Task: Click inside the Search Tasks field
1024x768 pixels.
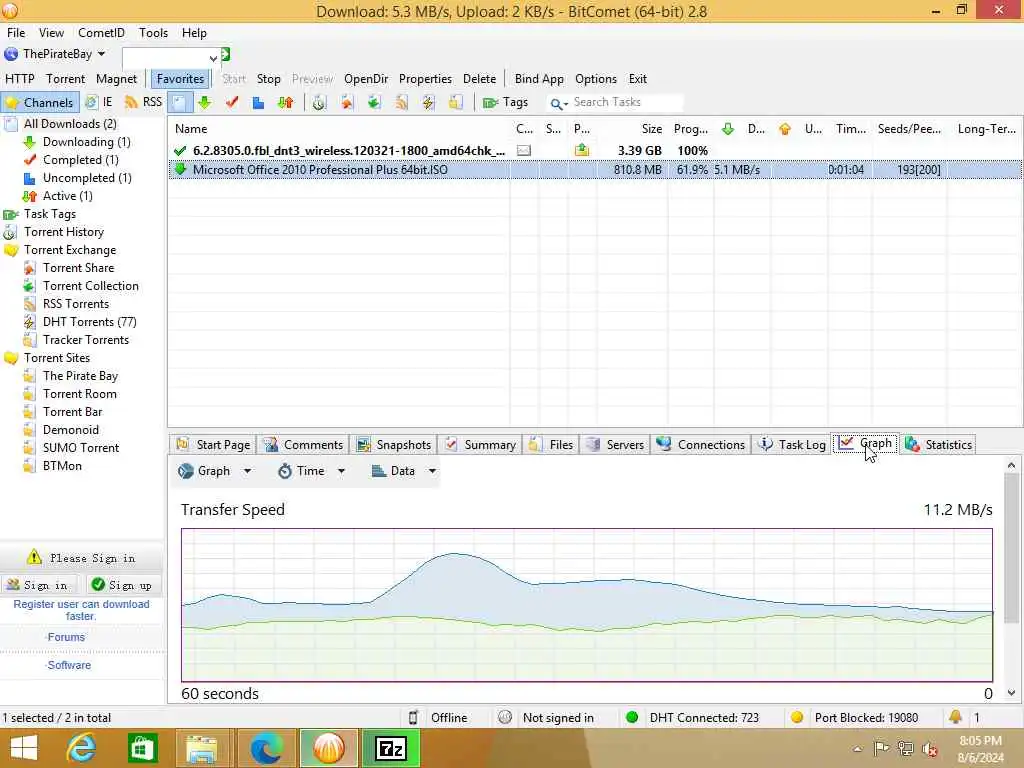Action: point(626,103)
